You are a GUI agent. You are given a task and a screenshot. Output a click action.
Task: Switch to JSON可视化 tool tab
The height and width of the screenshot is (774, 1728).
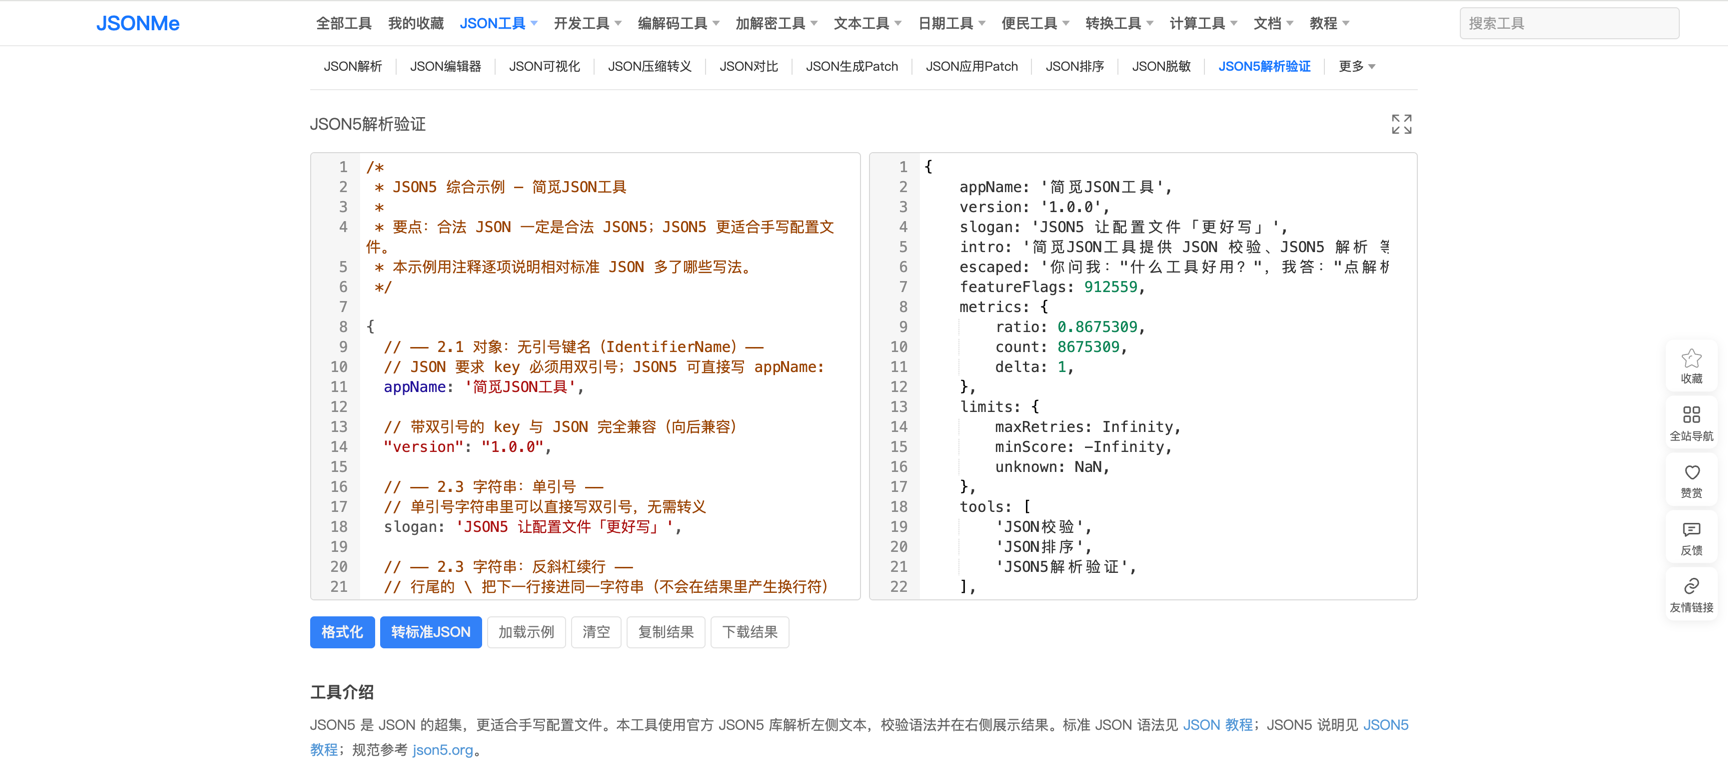pos(544,66)
